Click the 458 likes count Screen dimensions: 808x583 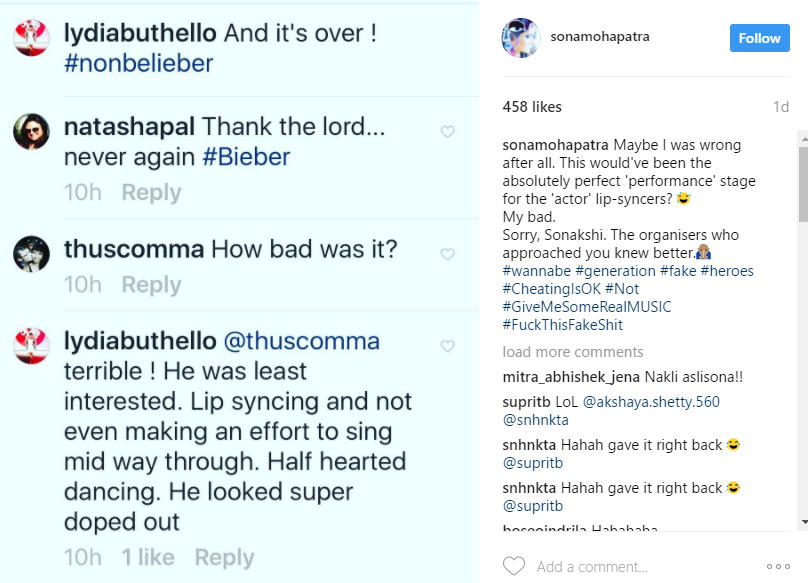click(532, 107)
